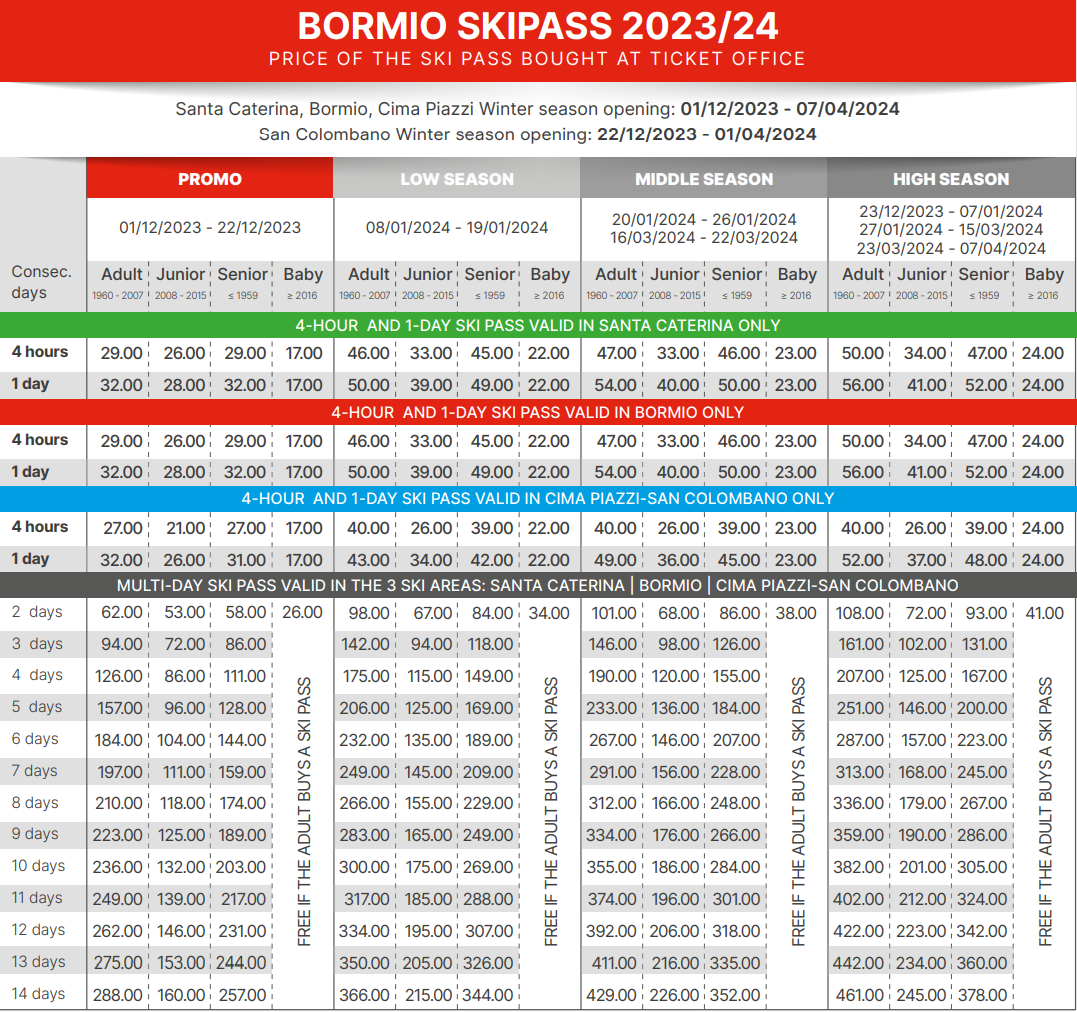Click the 14 days middle season adult price "429.00"
The height and width of the screenshot is (1012, 1077).
(611, 995)
